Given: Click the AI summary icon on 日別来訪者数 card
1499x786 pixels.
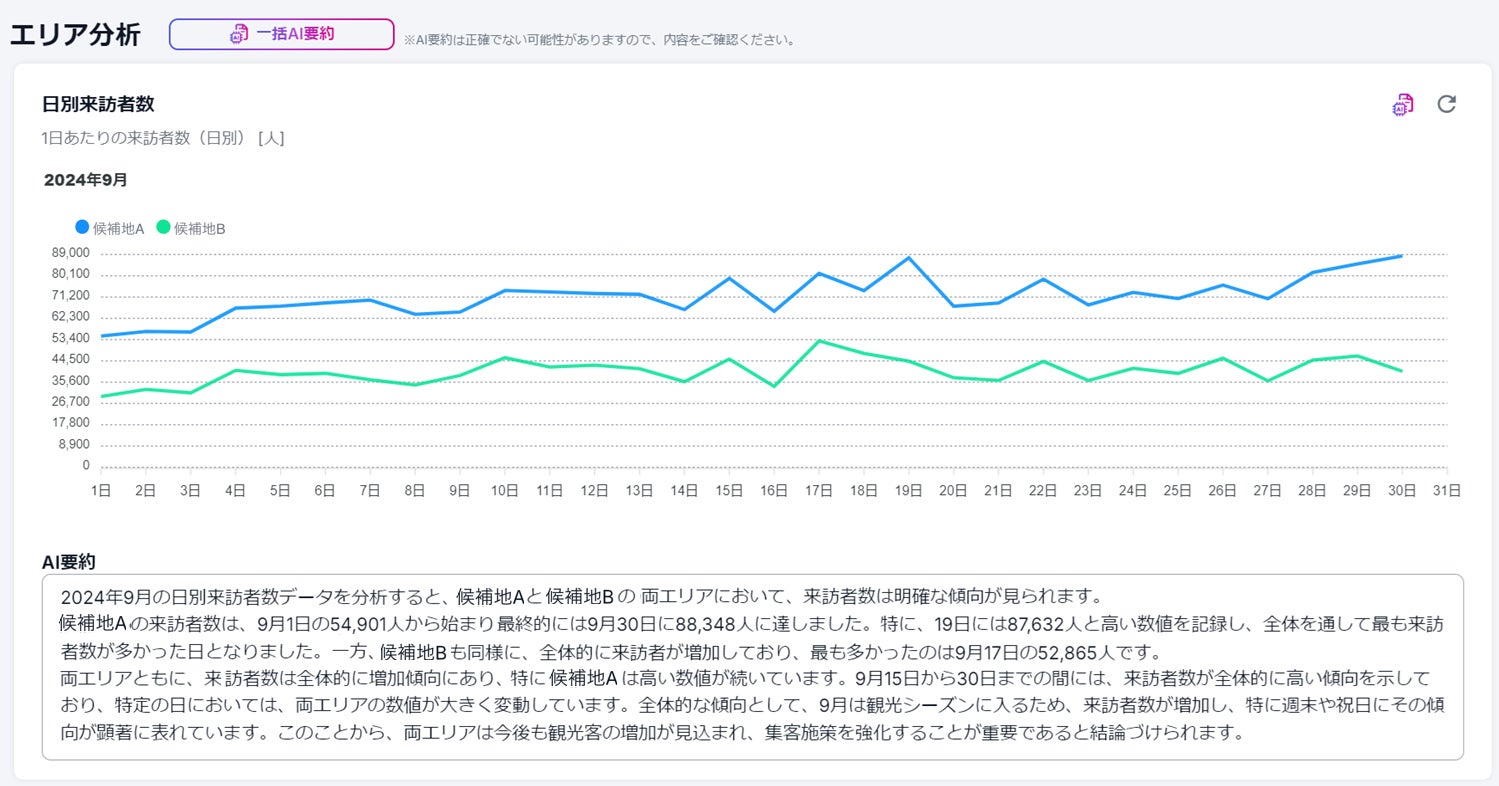Looking at the screenshot, I should 1403,105.
